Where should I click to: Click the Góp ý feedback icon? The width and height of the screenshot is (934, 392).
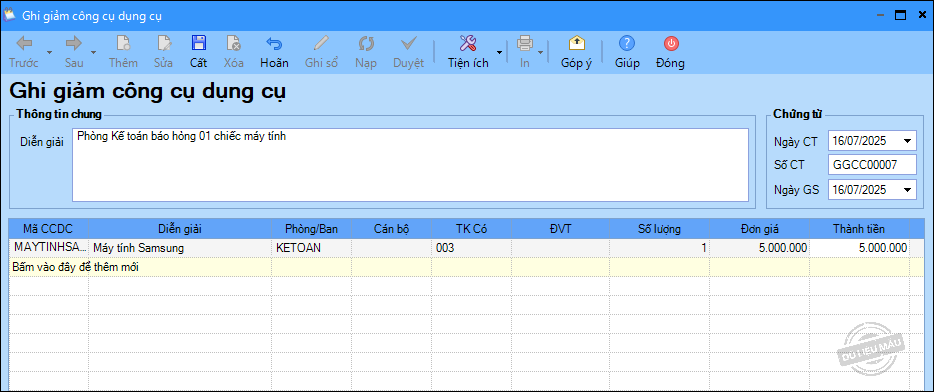tap(576, 43)
